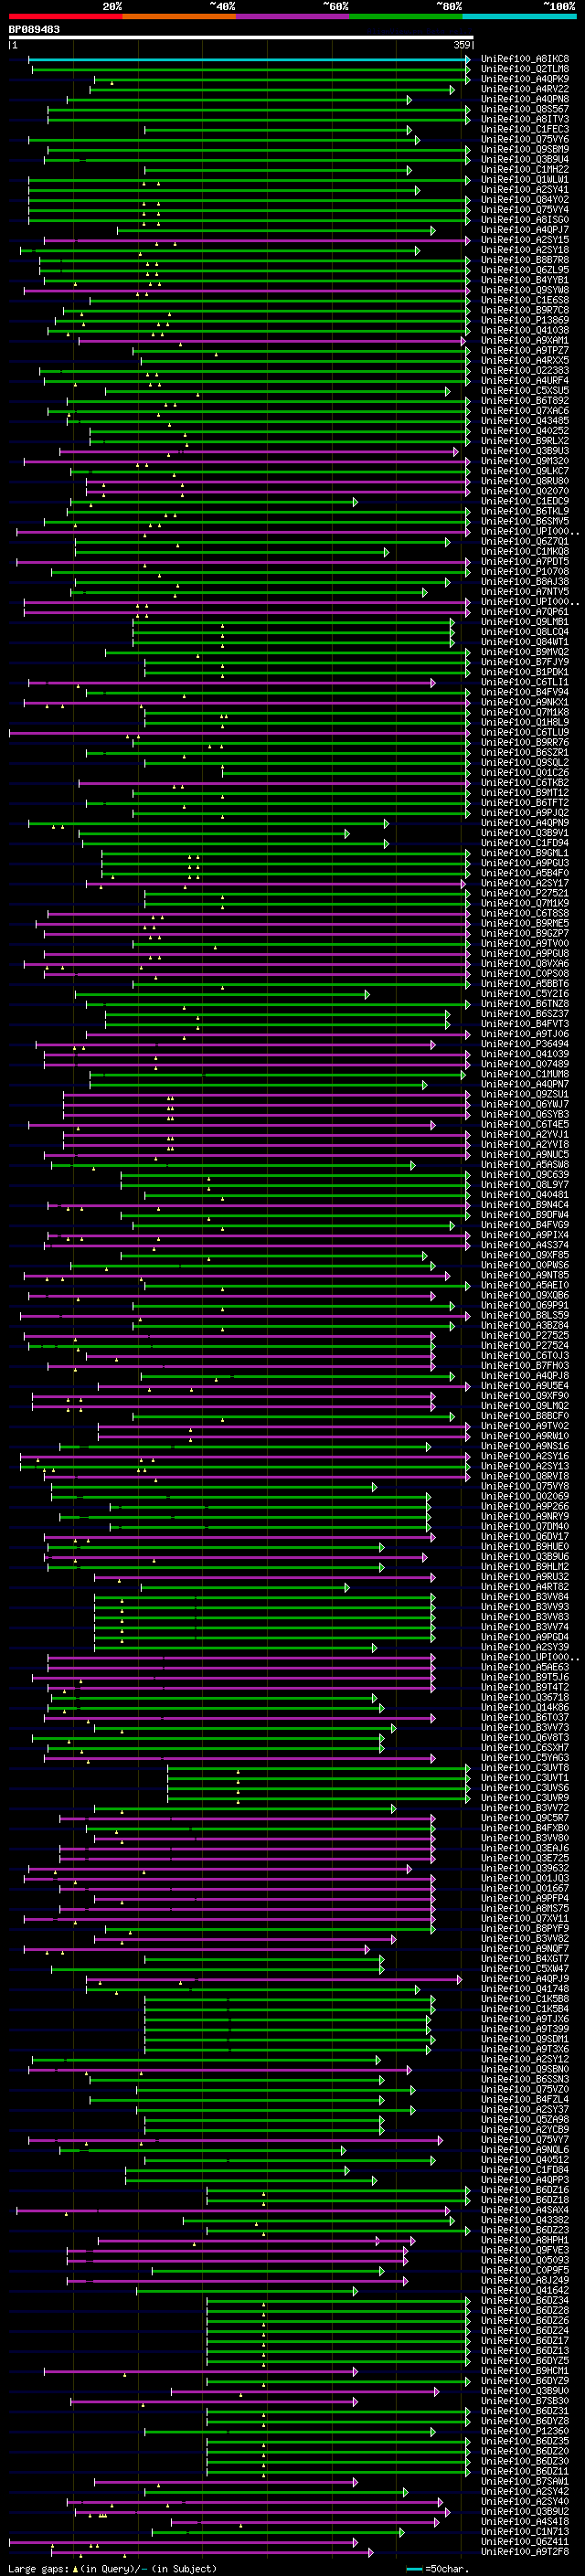585x2576 pixels.
Task: Select UniRef100_P27521 label
Action: coord(525,894)
